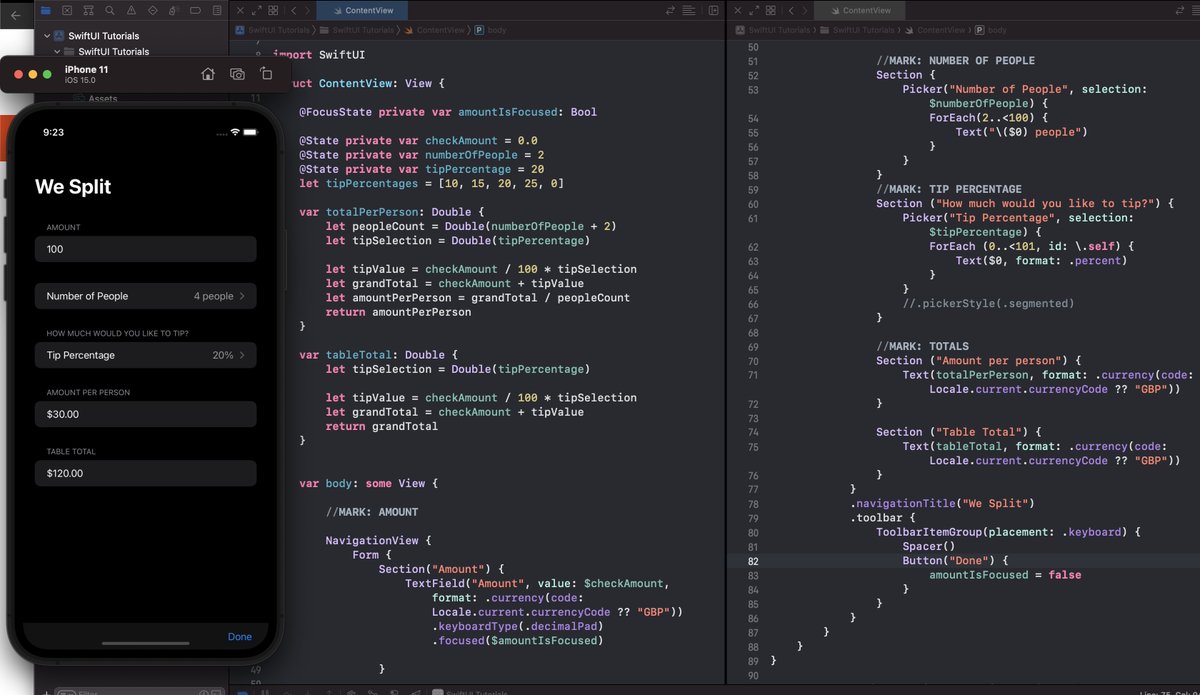Open the Test navigator diamond icon
The width and height of the screenshot is (1200, 695).
(152, 10)
